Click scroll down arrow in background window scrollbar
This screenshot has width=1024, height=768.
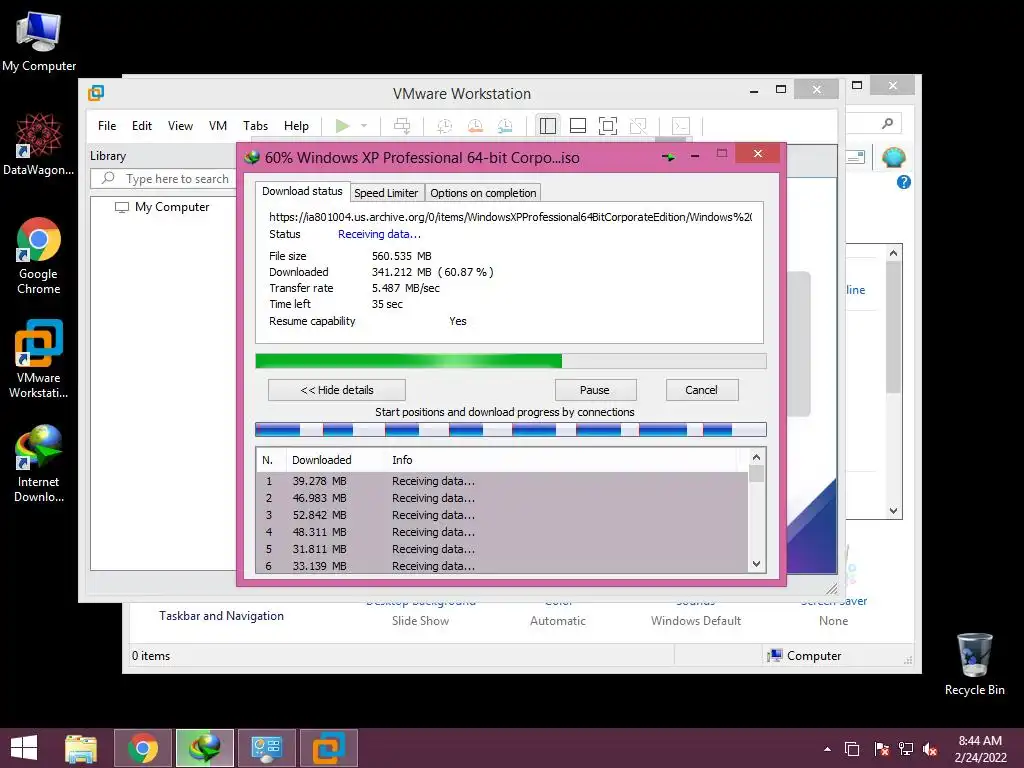coord(893,511)
